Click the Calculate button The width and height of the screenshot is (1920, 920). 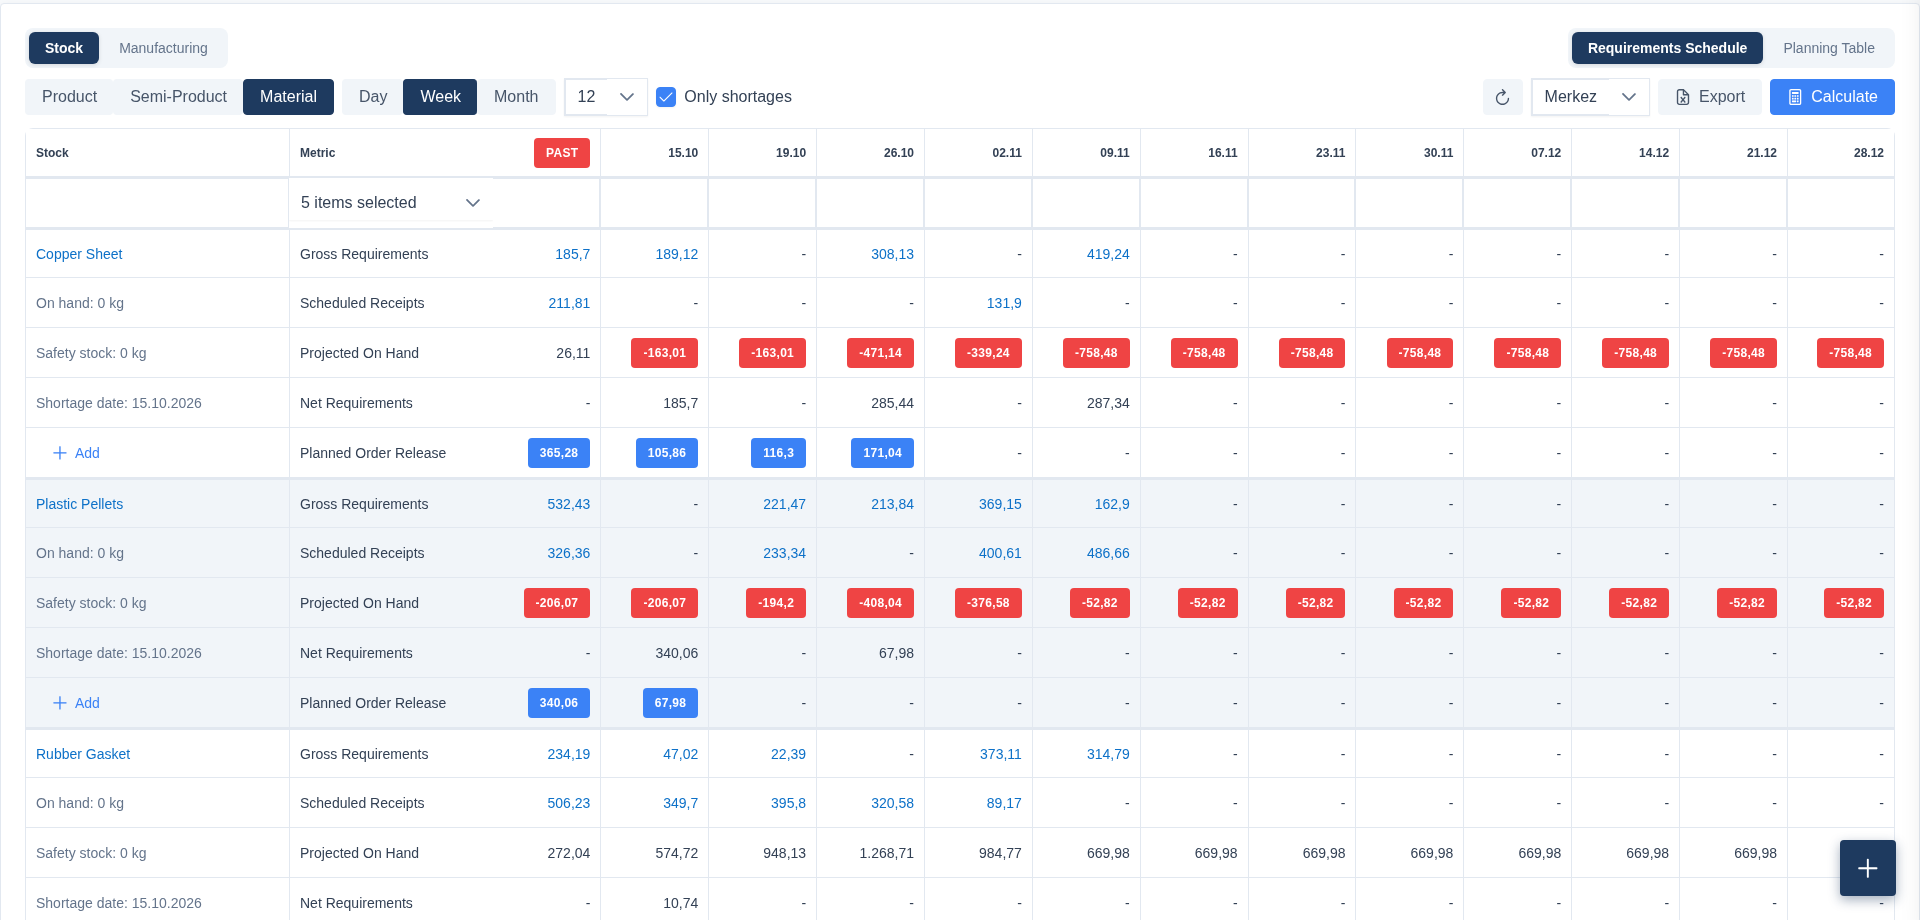click(1832, 97)
